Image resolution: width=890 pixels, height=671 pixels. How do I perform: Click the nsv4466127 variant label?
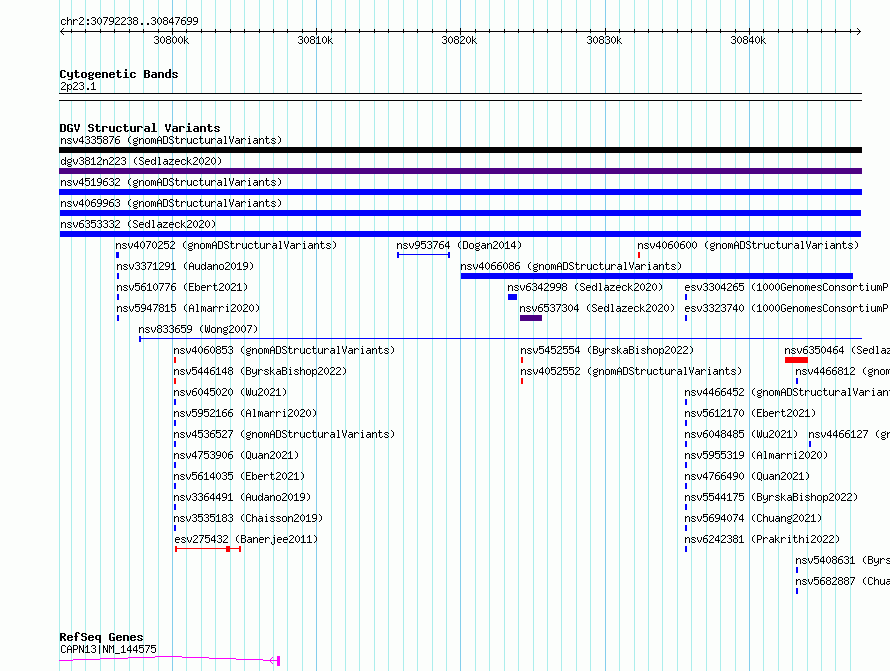point(849,434)
